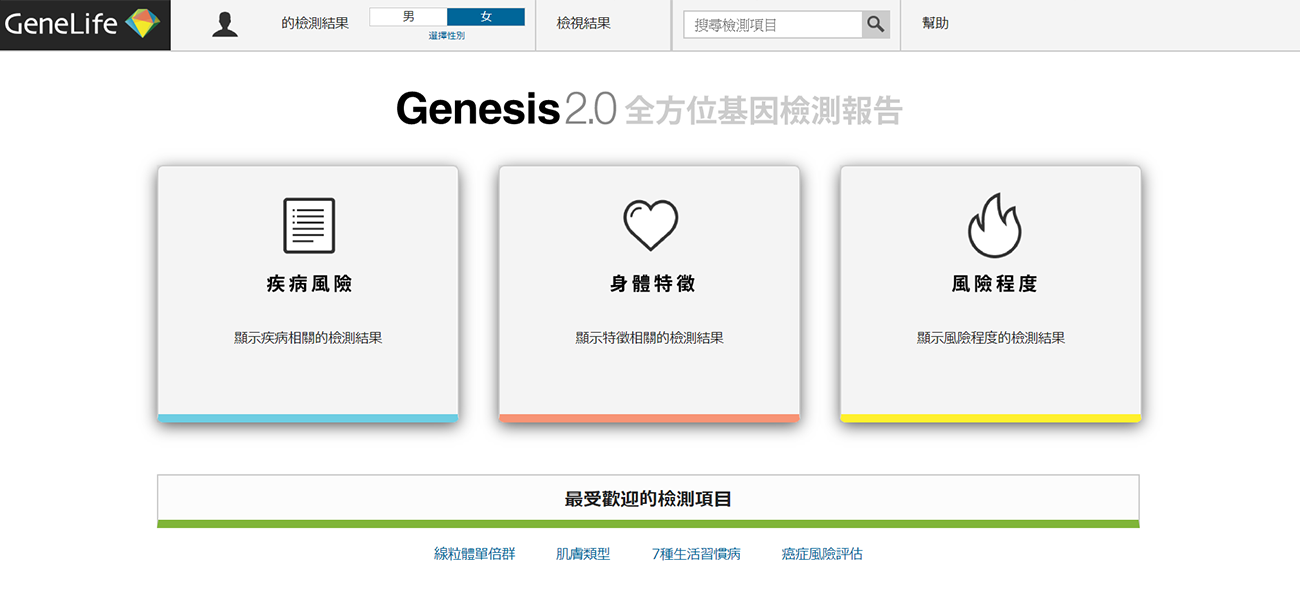Click the 最受歡迎的檢測項目 heading
This screenshot has width=1300, height=609.
(648, 498)
